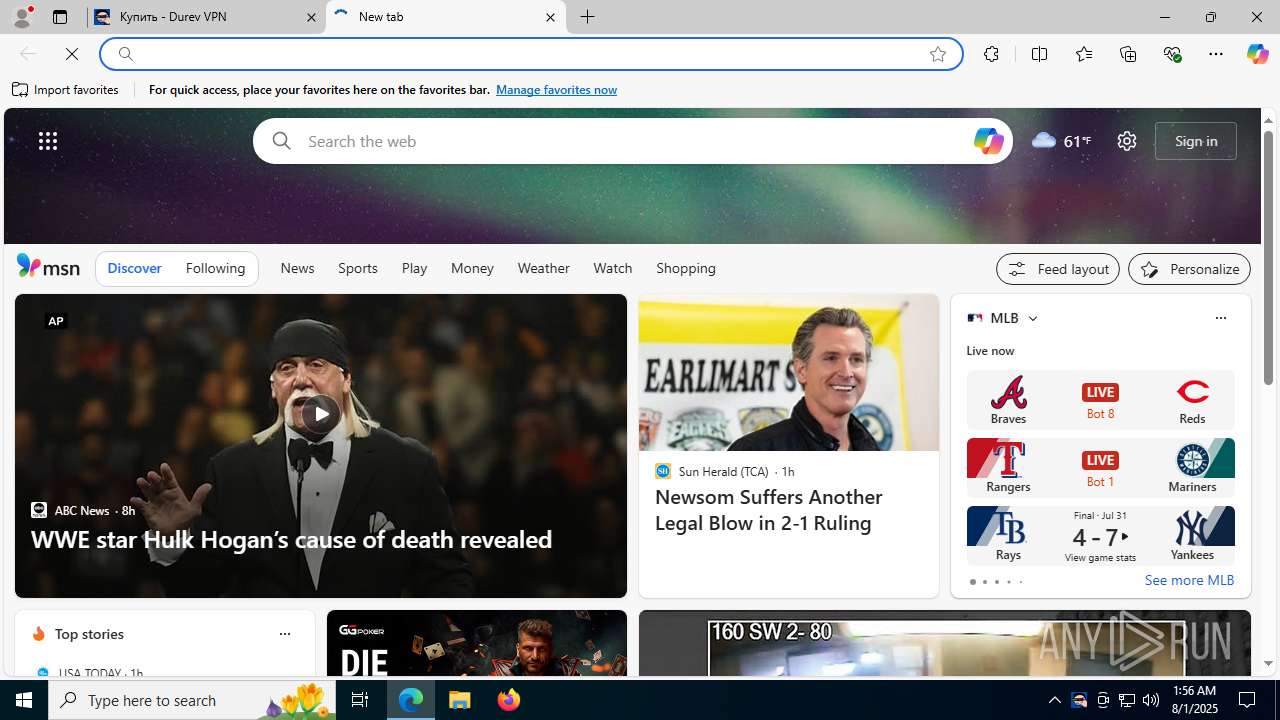1280x720 pixels.
Task: Open the Top stories heading
Action: pos(89,634)
